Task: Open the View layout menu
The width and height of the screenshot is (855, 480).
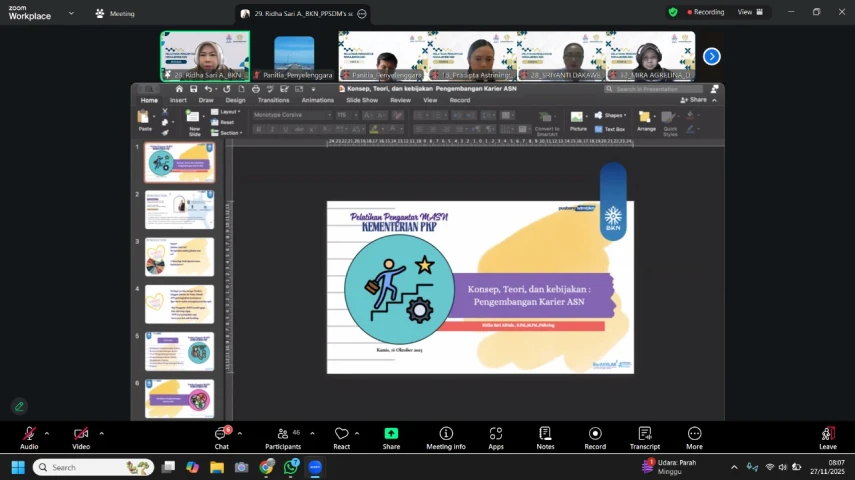Action: 750,12
